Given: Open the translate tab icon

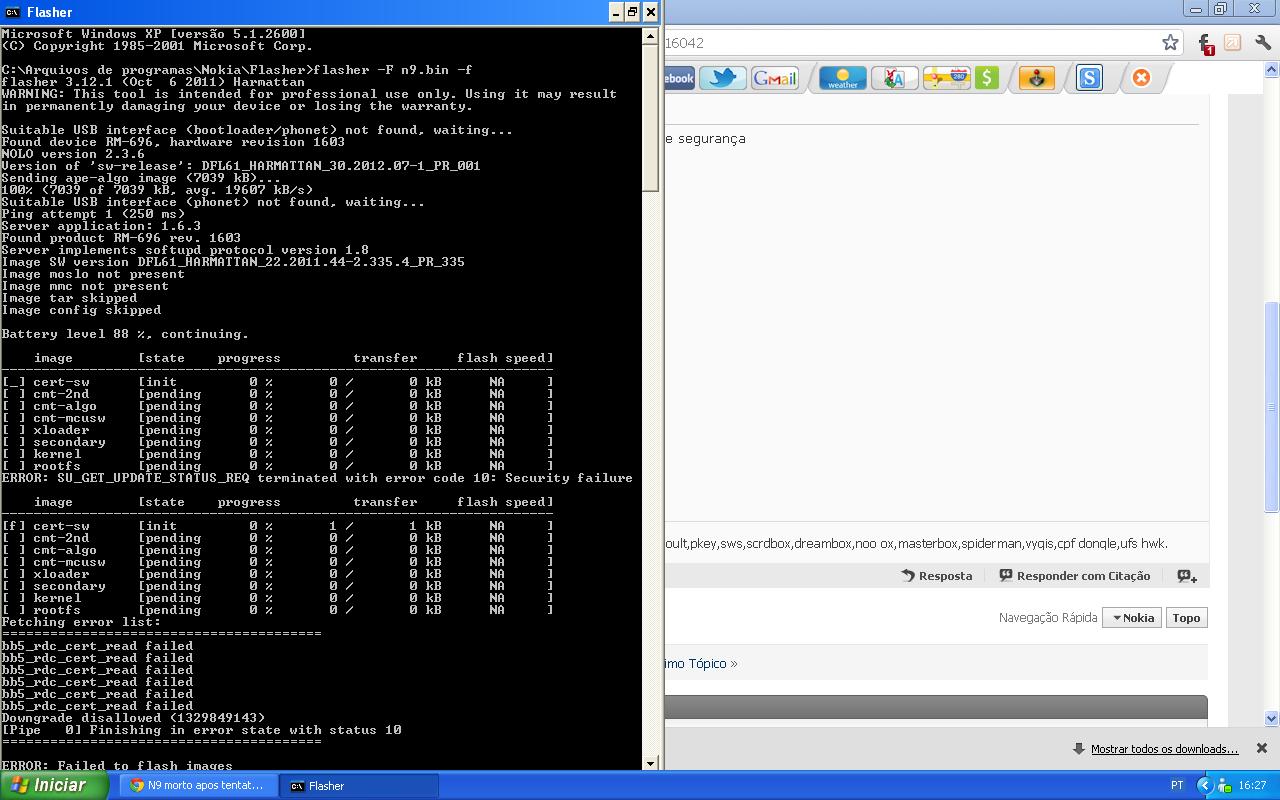Looking at the screenshot, I should point(895,78).
